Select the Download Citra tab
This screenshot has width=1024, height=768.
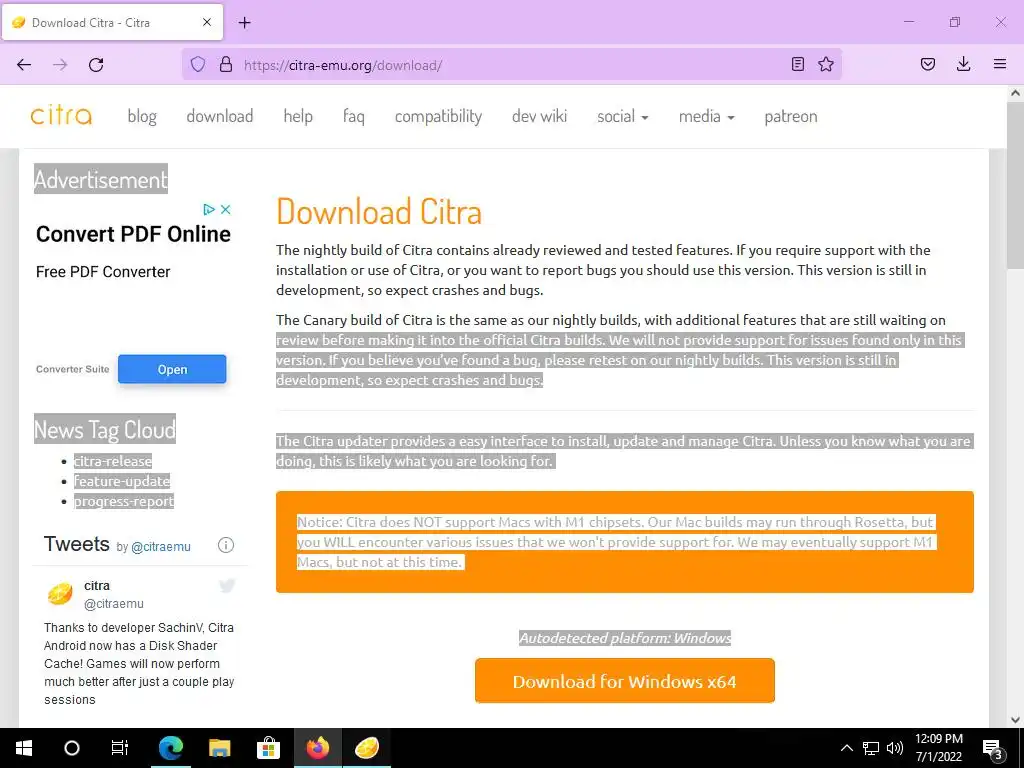[112, 22]
